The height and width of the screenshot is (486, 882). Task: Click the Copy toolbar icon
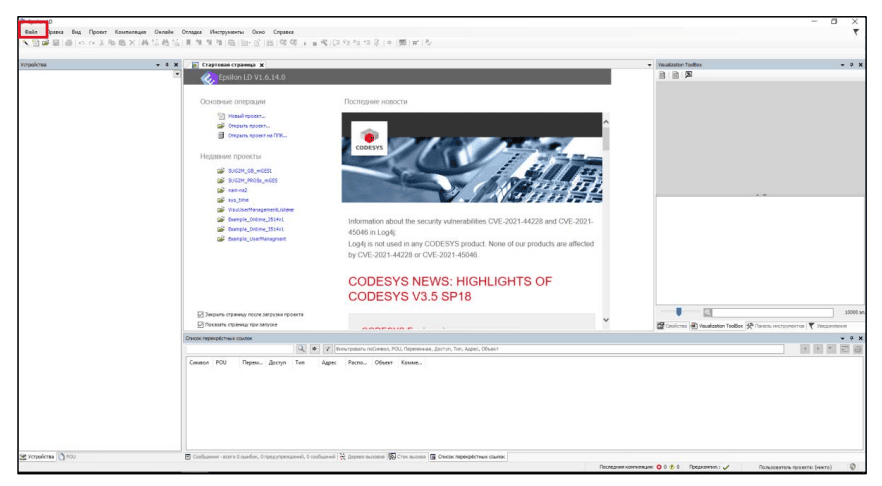(x=111, y=43)
